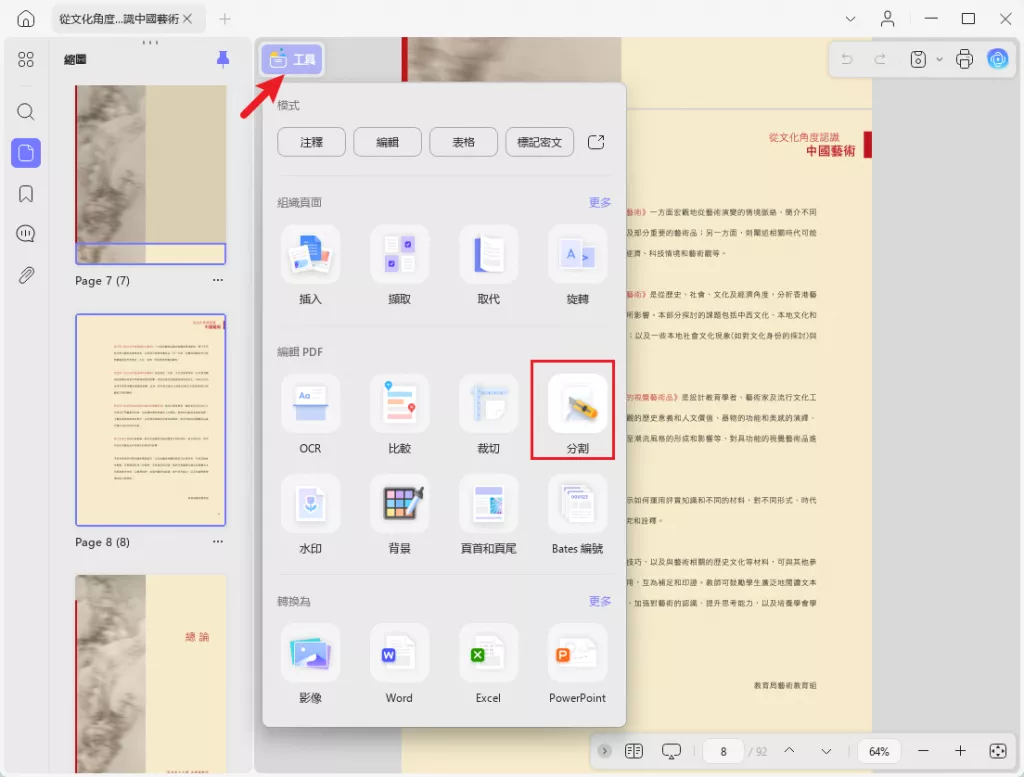Click the 縮圖 panel title
Screen dimensions: 1024x777
74,59
